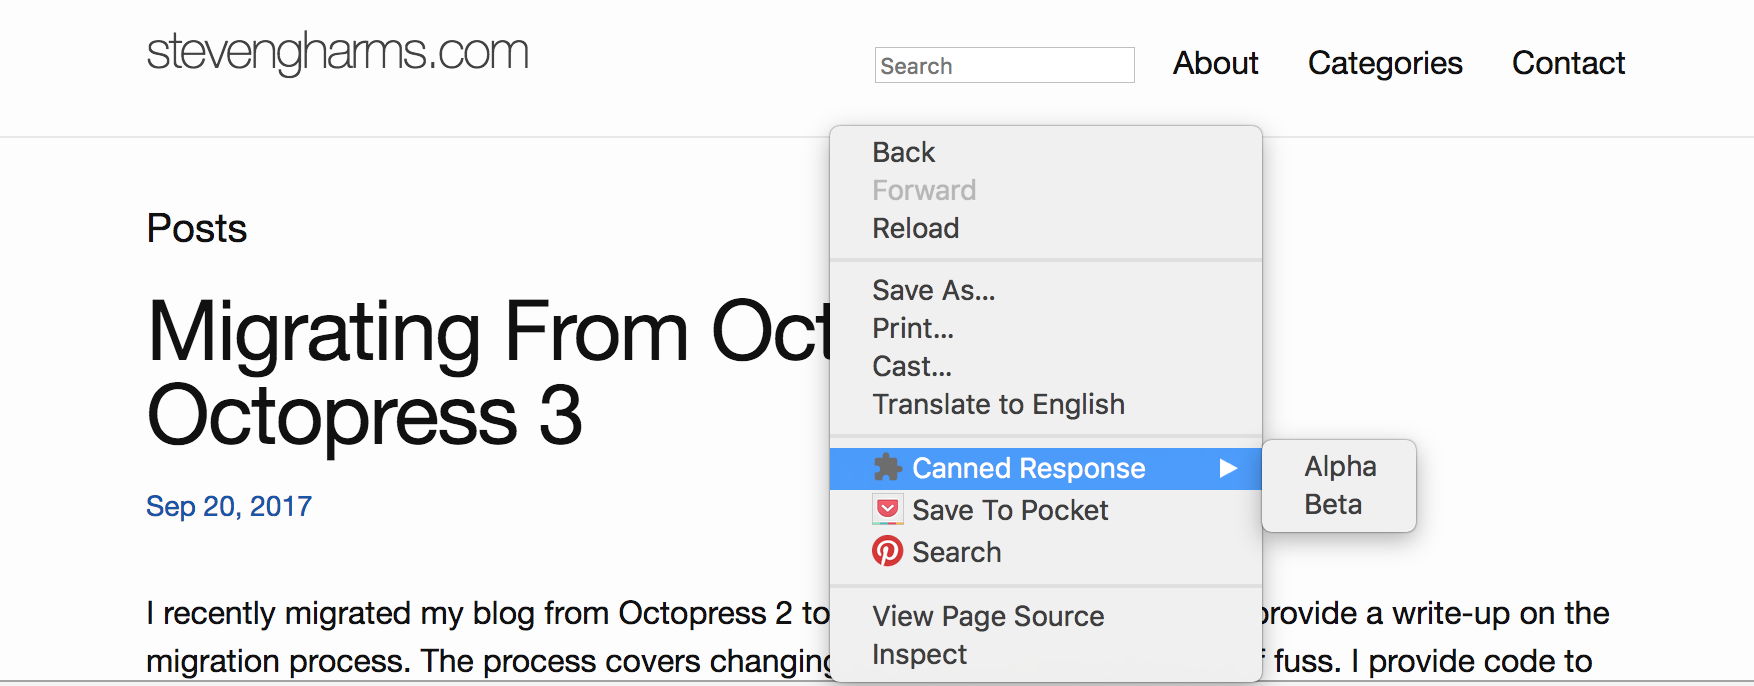Select Reload in the context menu
1754x686 pixels.
915,228
